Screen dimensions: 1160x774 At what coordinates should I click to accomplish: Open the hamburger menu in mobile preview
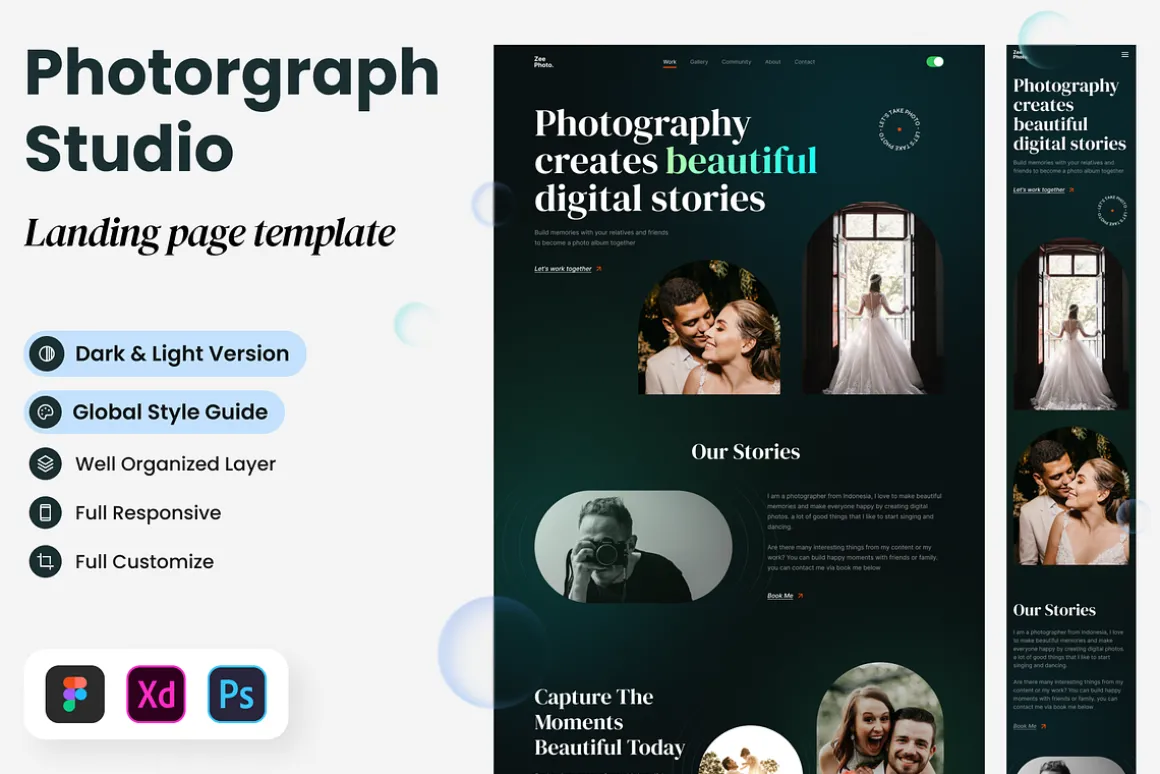click(x=1124, y=55)
